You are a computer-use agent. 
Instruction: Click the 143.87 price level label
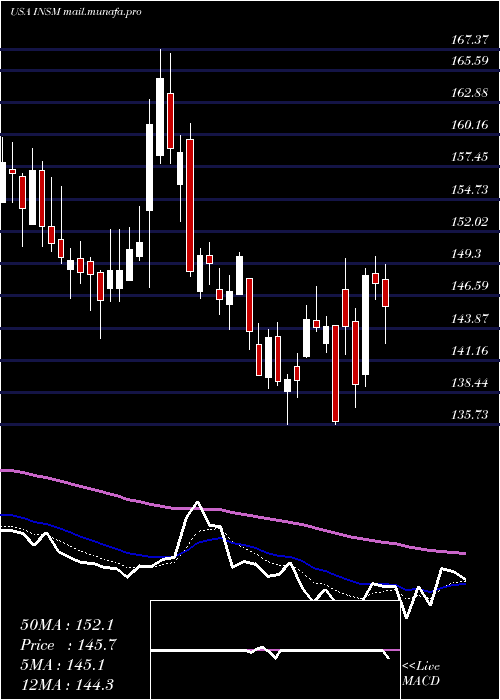pyautogui.click(x=469, y=319)
